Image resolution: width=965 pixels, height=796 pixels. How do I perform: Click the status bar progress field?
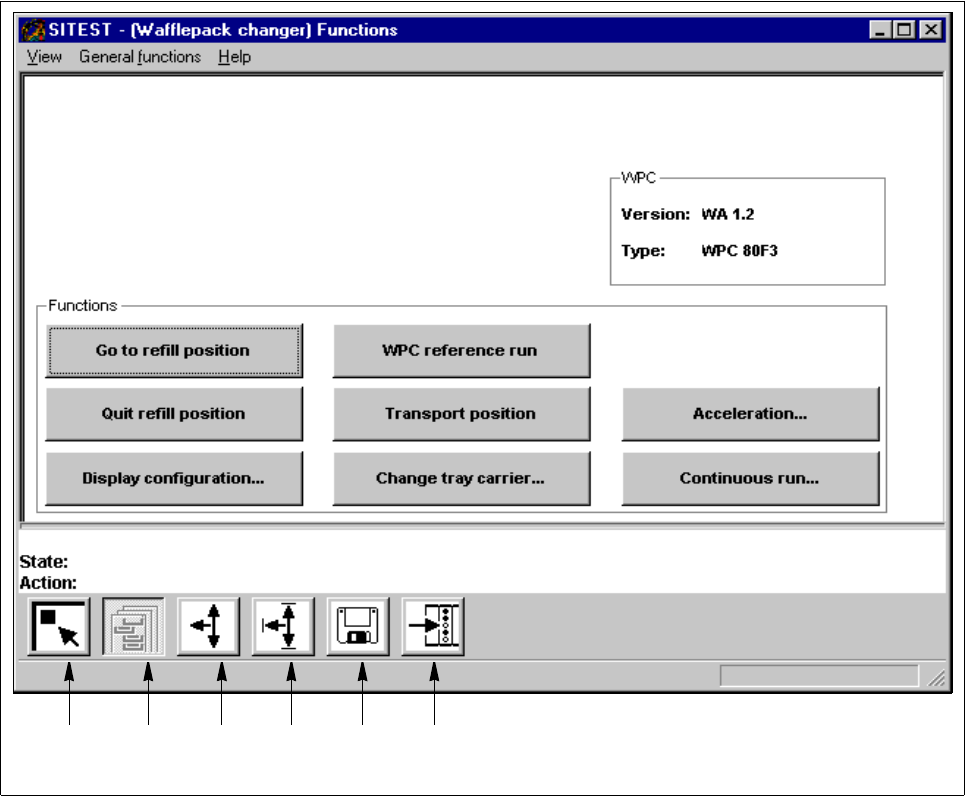click(818, 677)
